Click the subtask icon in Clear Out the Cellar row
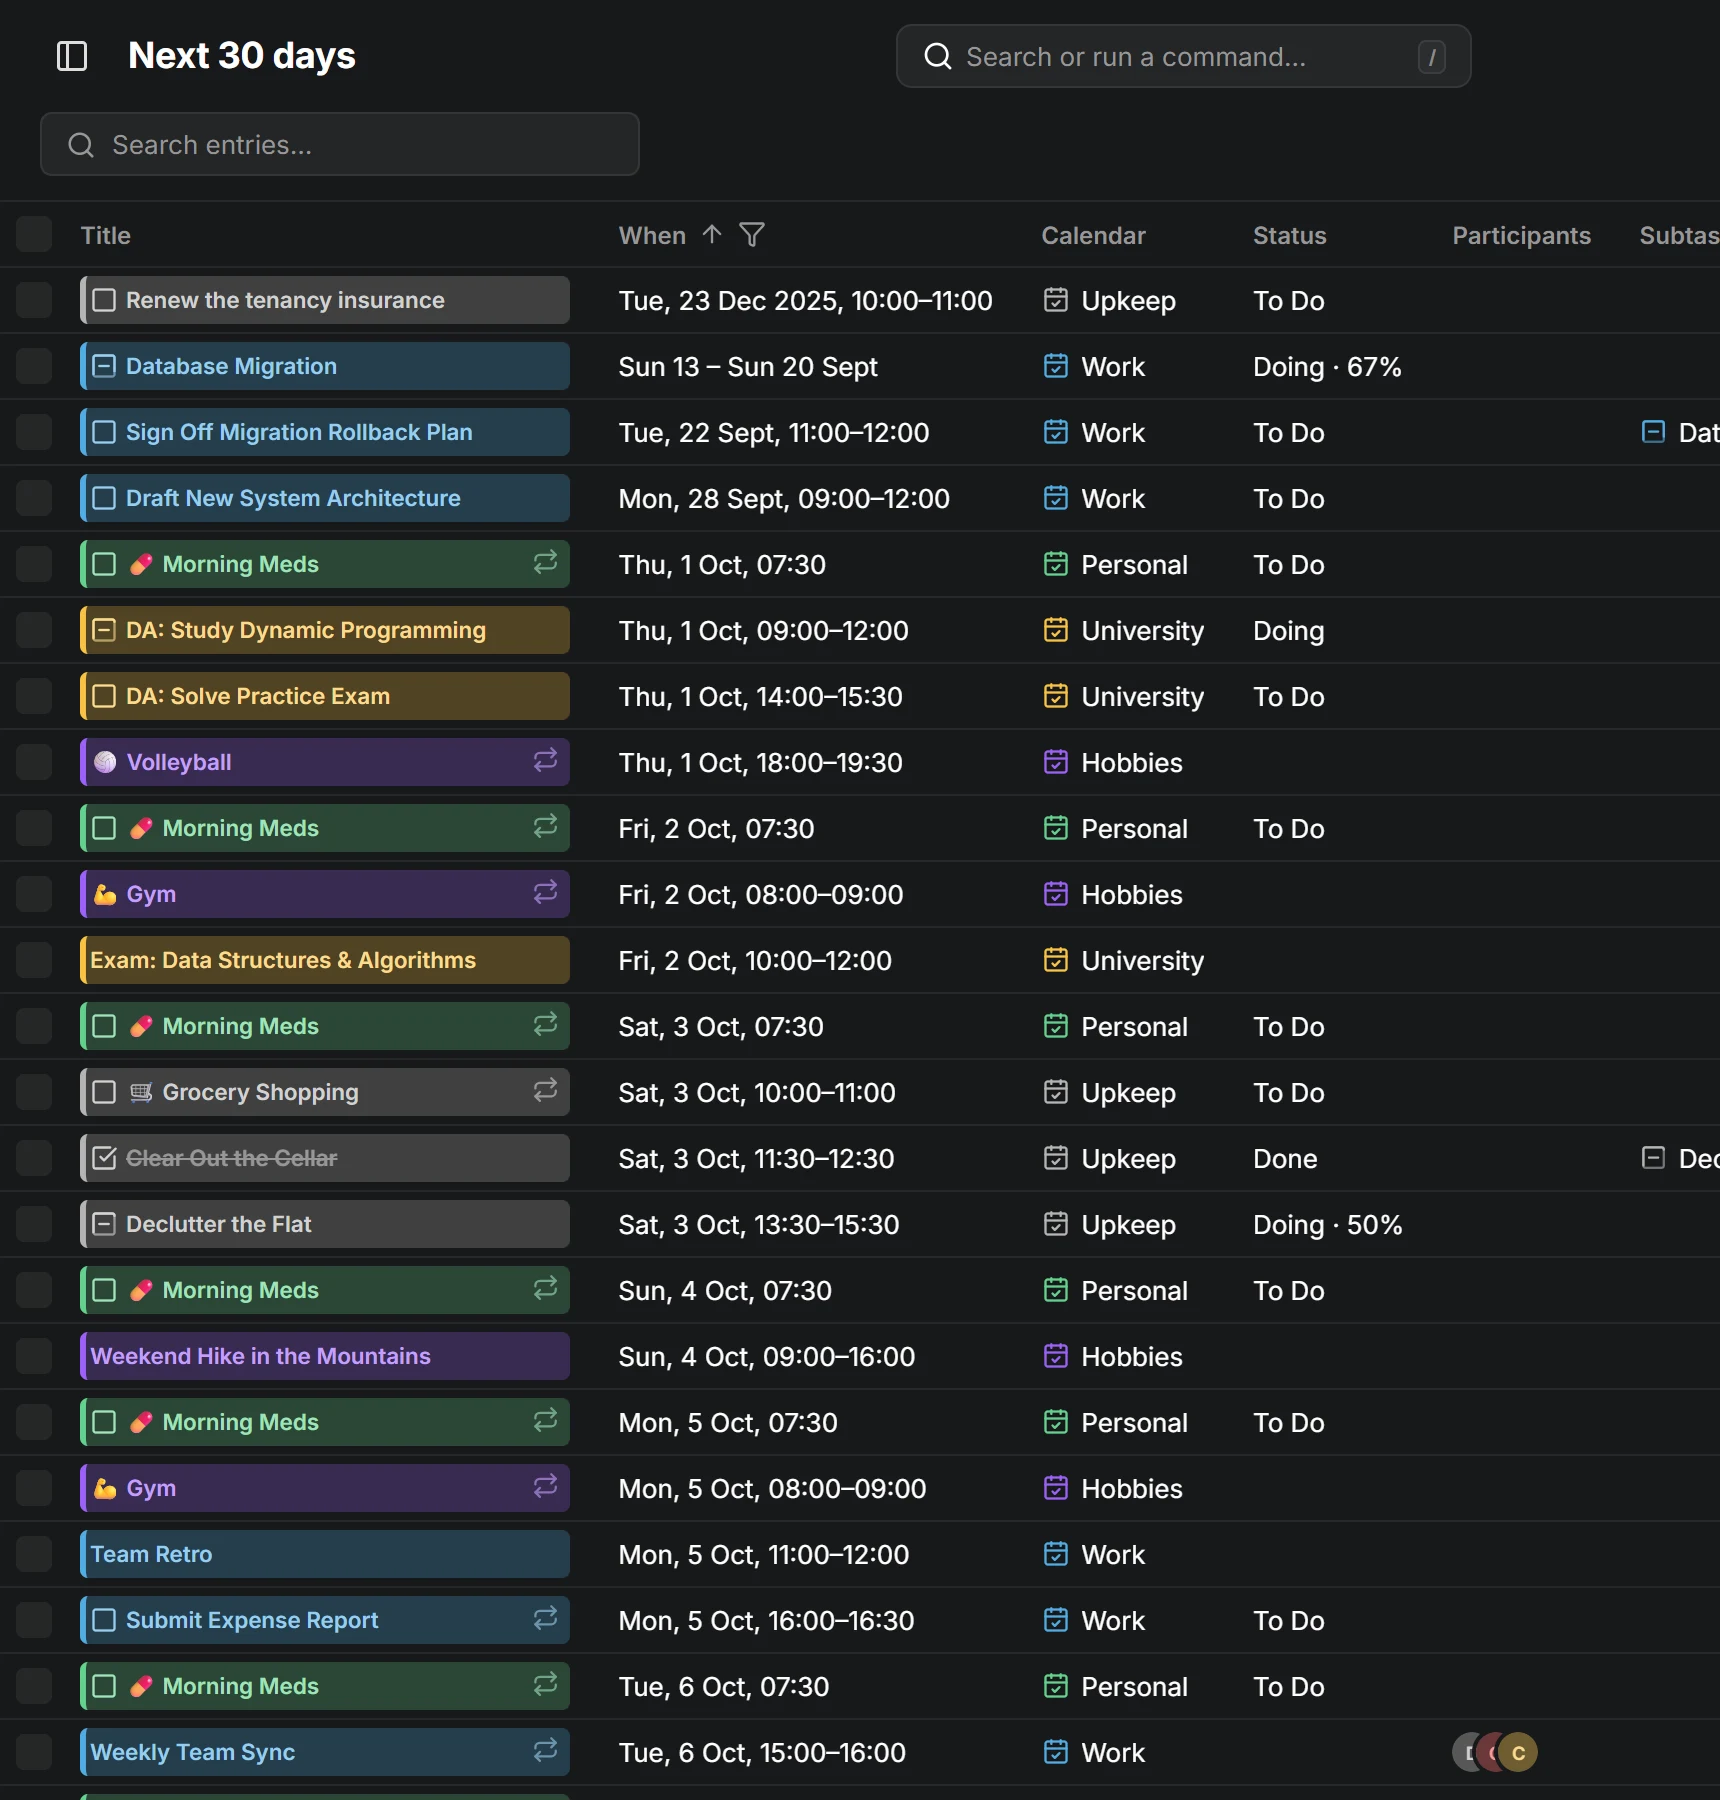1720x1800 pixels. pyautogui.click(x=1654, y=1158)
